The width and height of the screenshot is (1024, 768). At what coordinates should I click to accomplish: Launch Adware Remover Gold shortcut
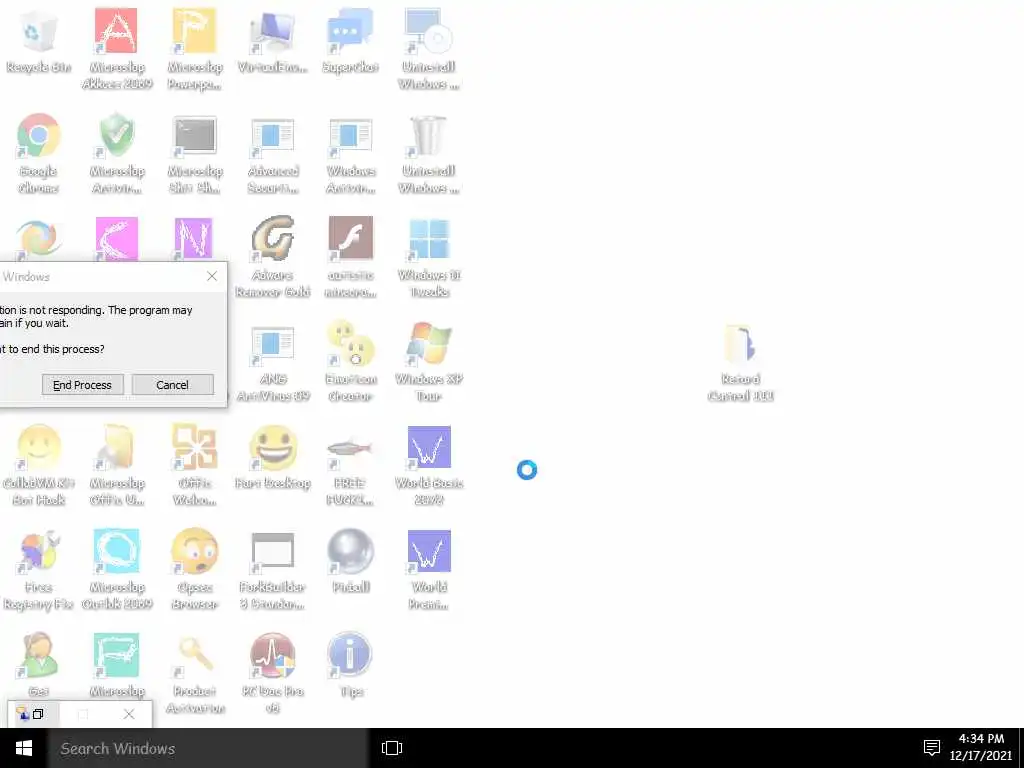(272, 256)
